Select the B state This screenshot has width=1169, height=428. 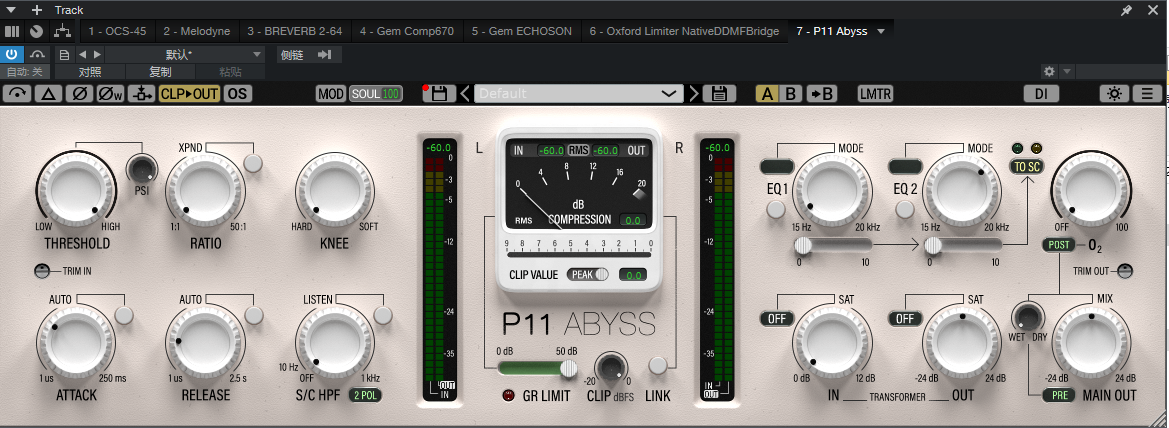[x=791, y=93]
